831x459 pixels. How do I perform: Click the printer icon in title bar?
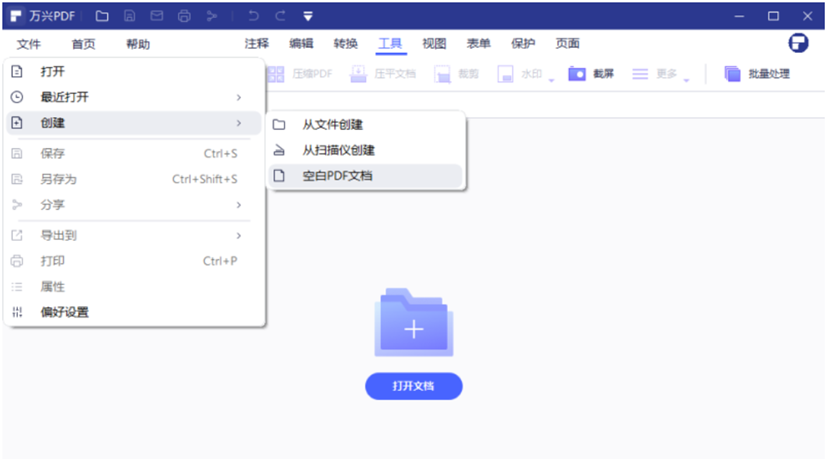coord(184,16)
